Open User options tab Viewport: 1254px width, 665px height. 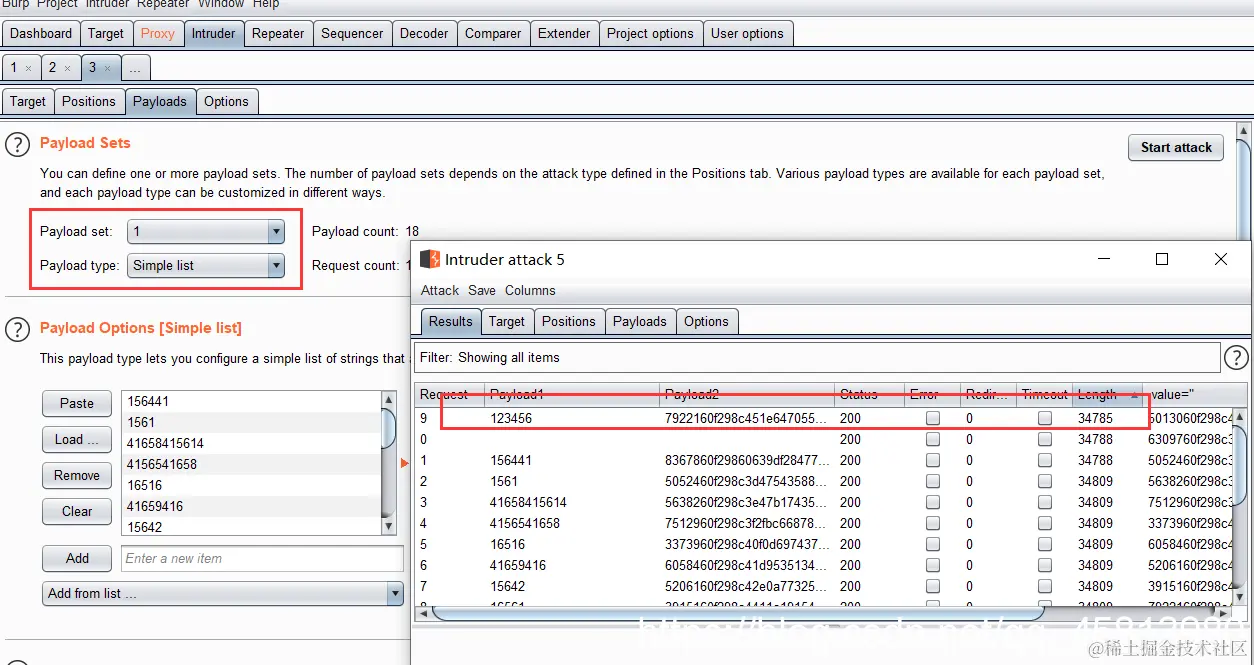click(x=747, y=33)
